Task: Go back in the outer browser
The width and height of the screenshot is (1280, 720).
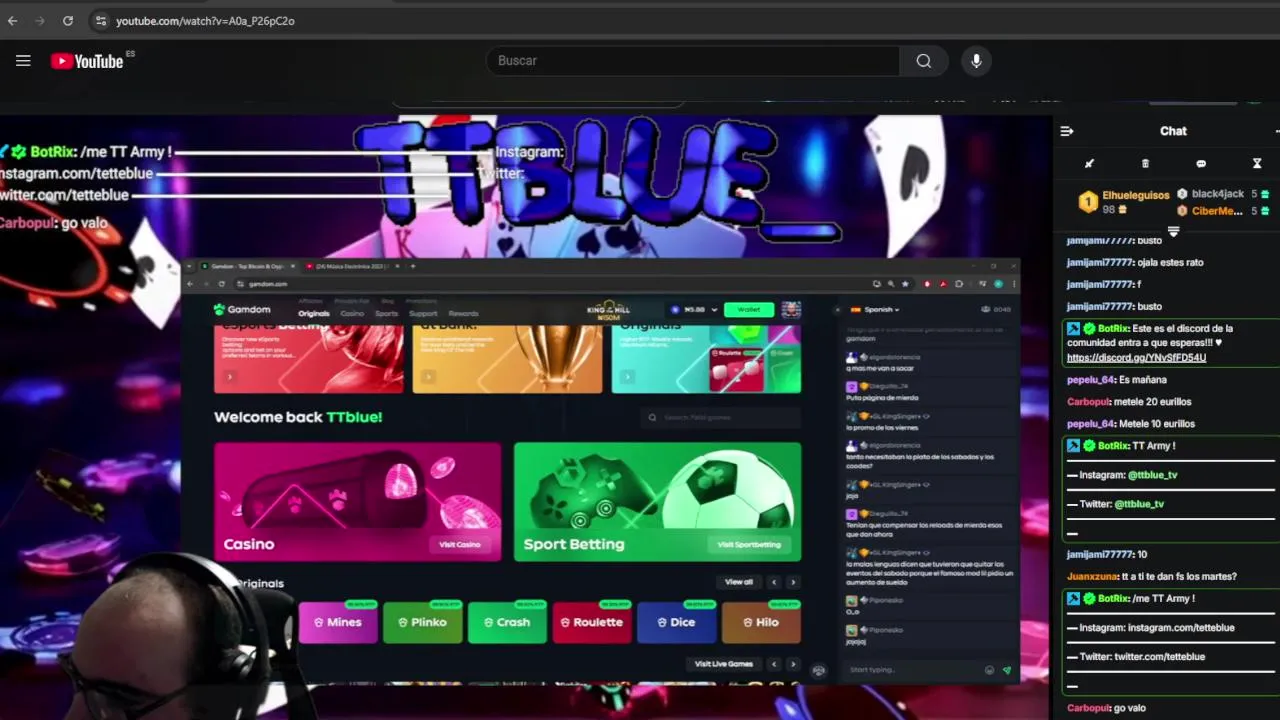Action: [13, 20]
